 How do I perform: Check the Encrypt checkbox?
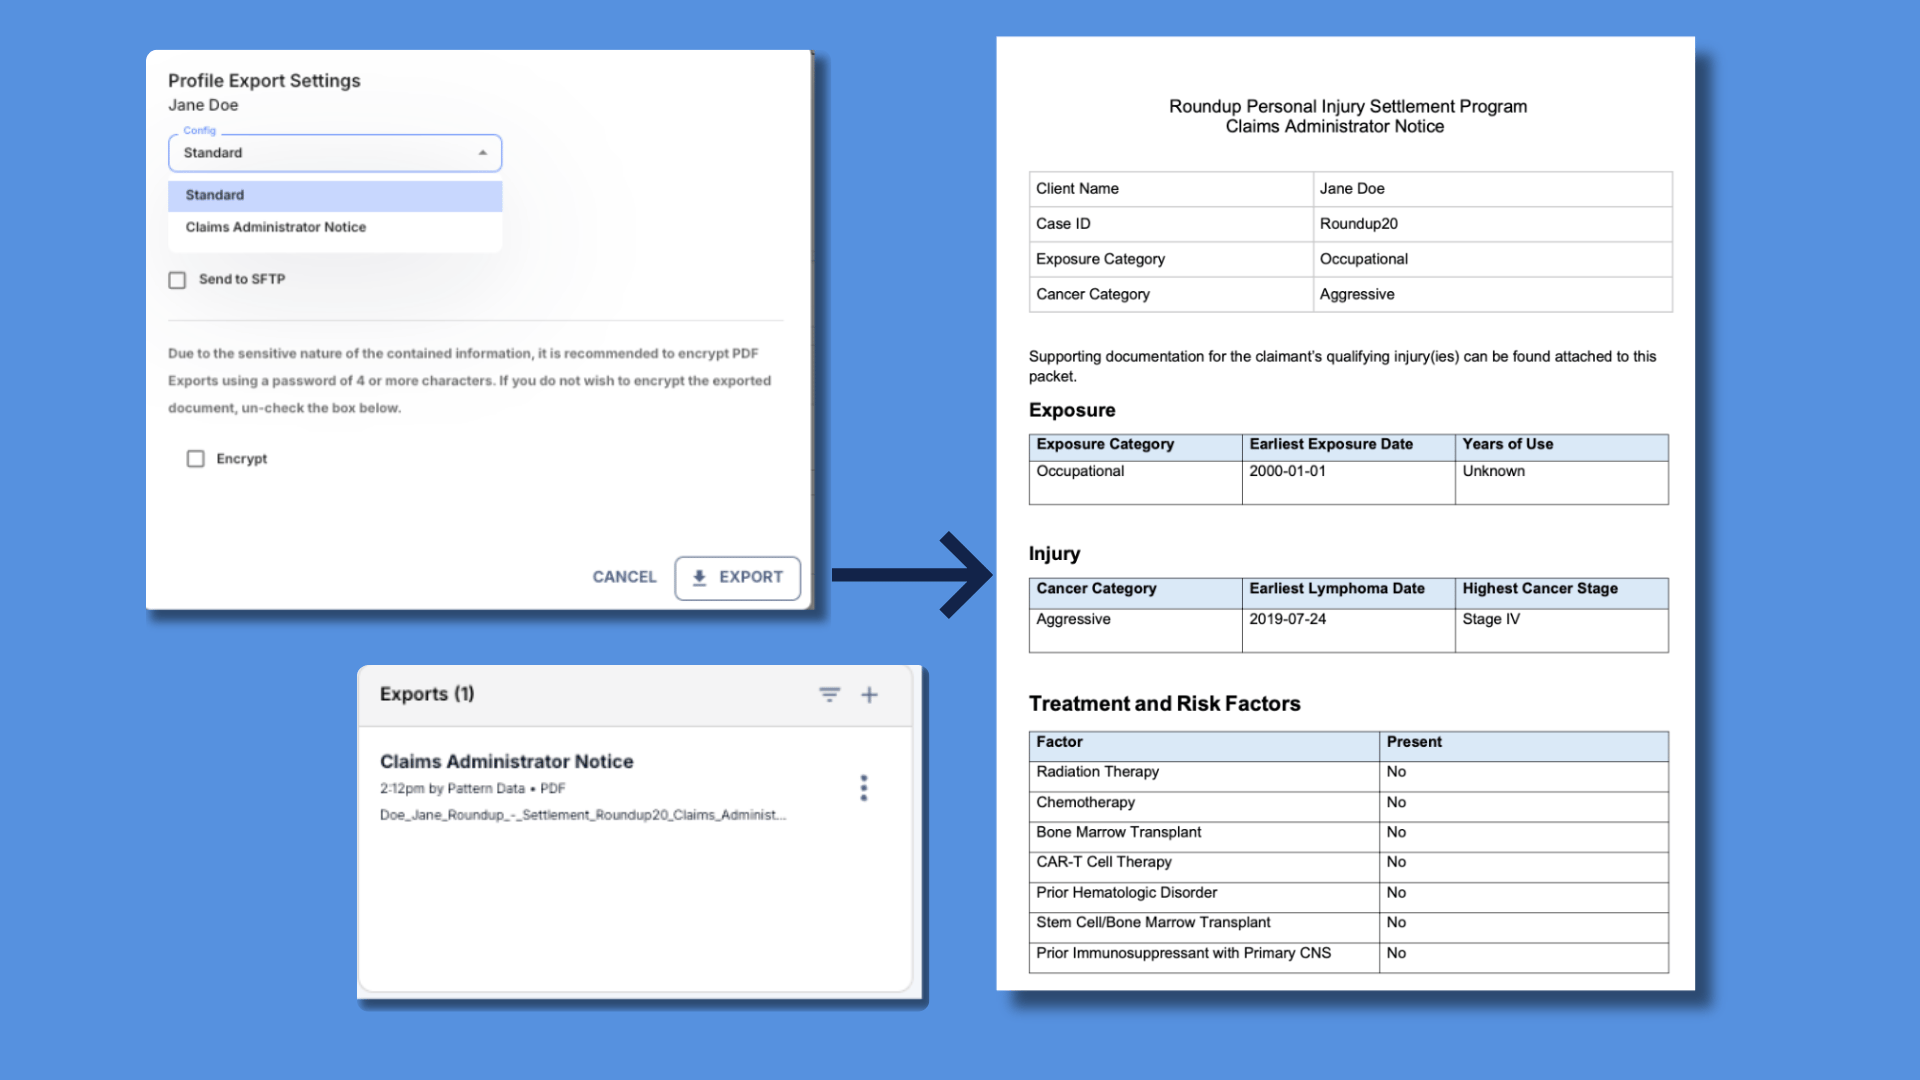click(x=196, y=459)
